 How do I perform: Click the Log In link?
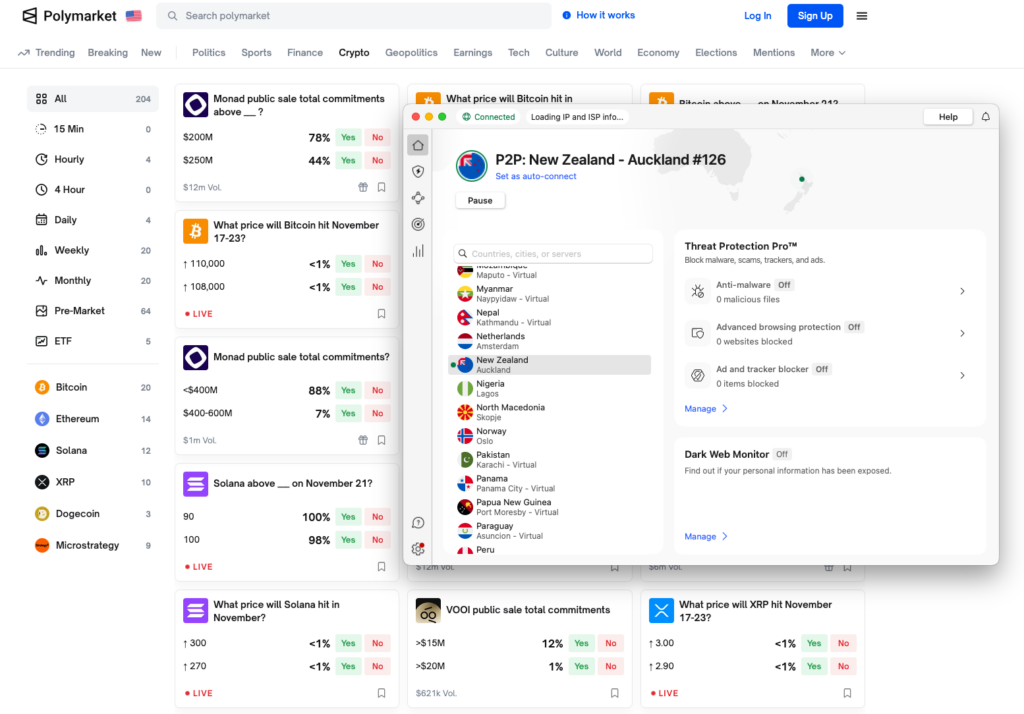click(758, 16)
